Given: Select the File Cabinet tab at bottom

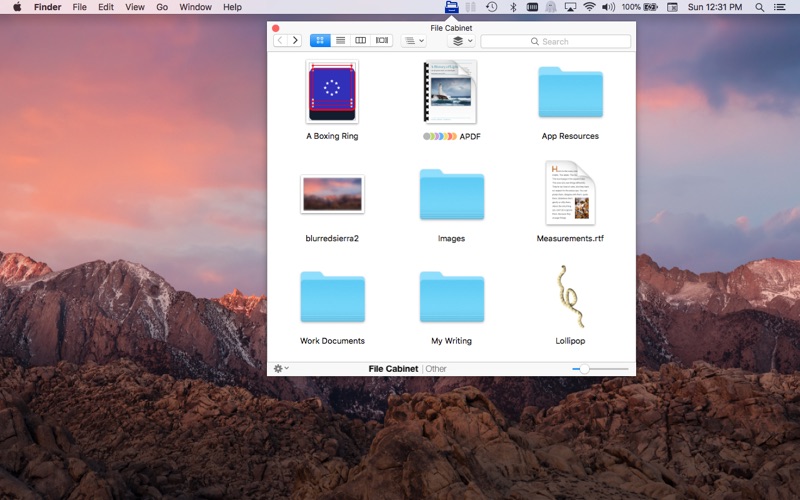Looking at the screenshot, I should [393, 369].
